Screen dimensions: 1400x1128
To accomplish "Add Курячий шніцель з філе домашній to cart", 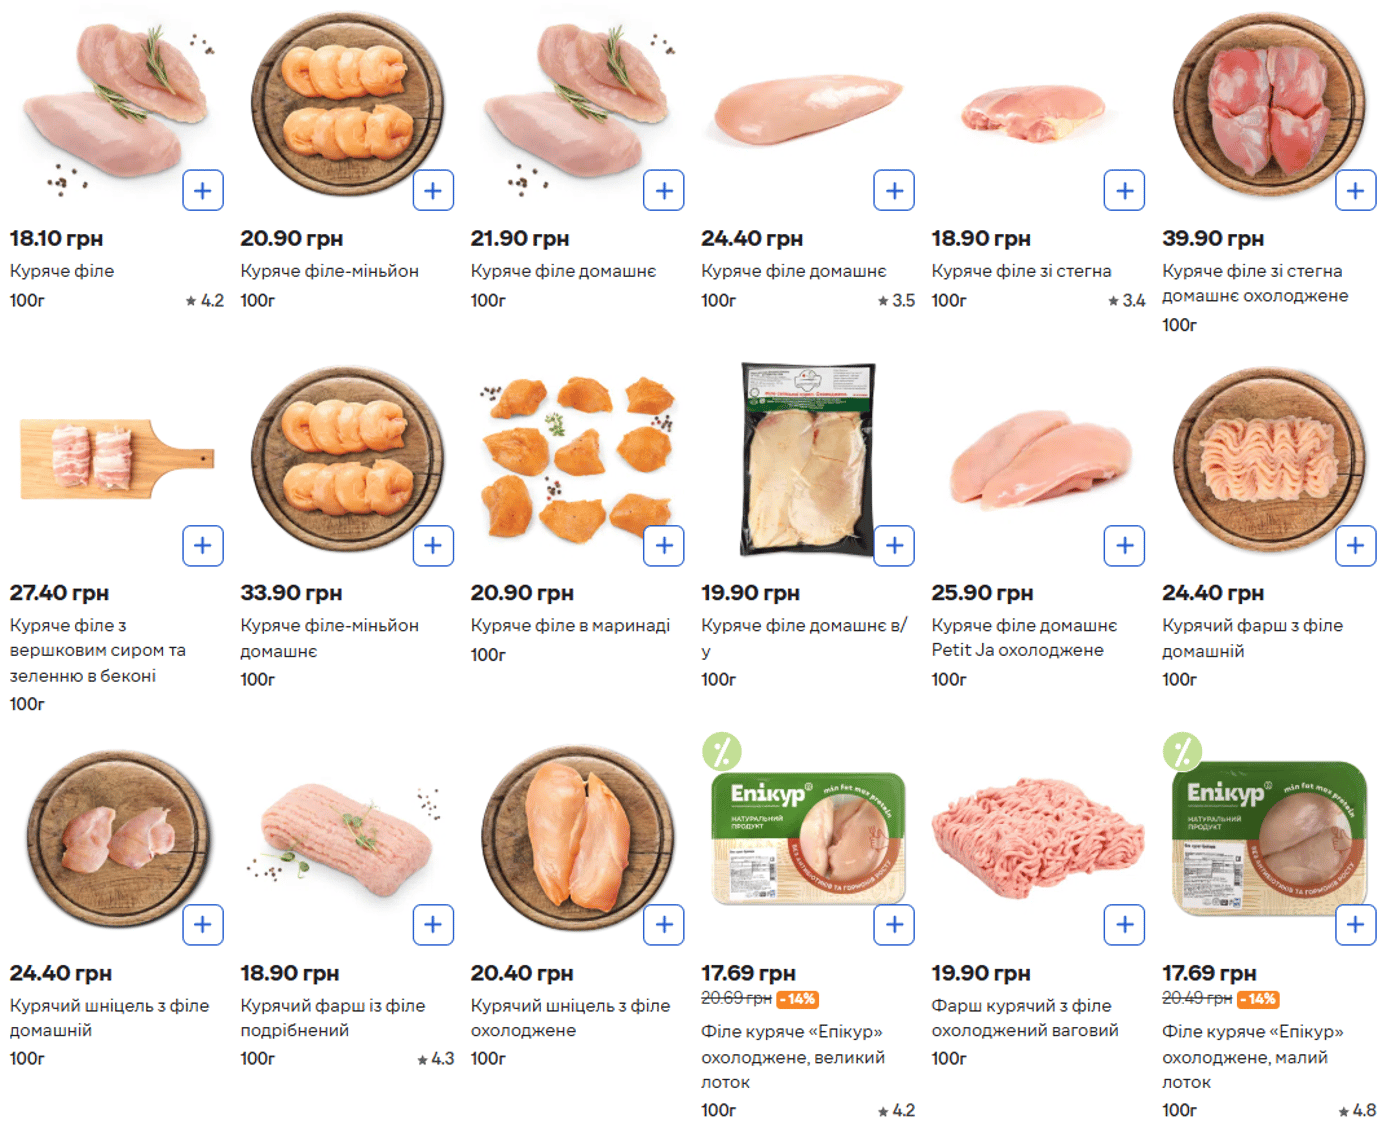I will (203, 925).
